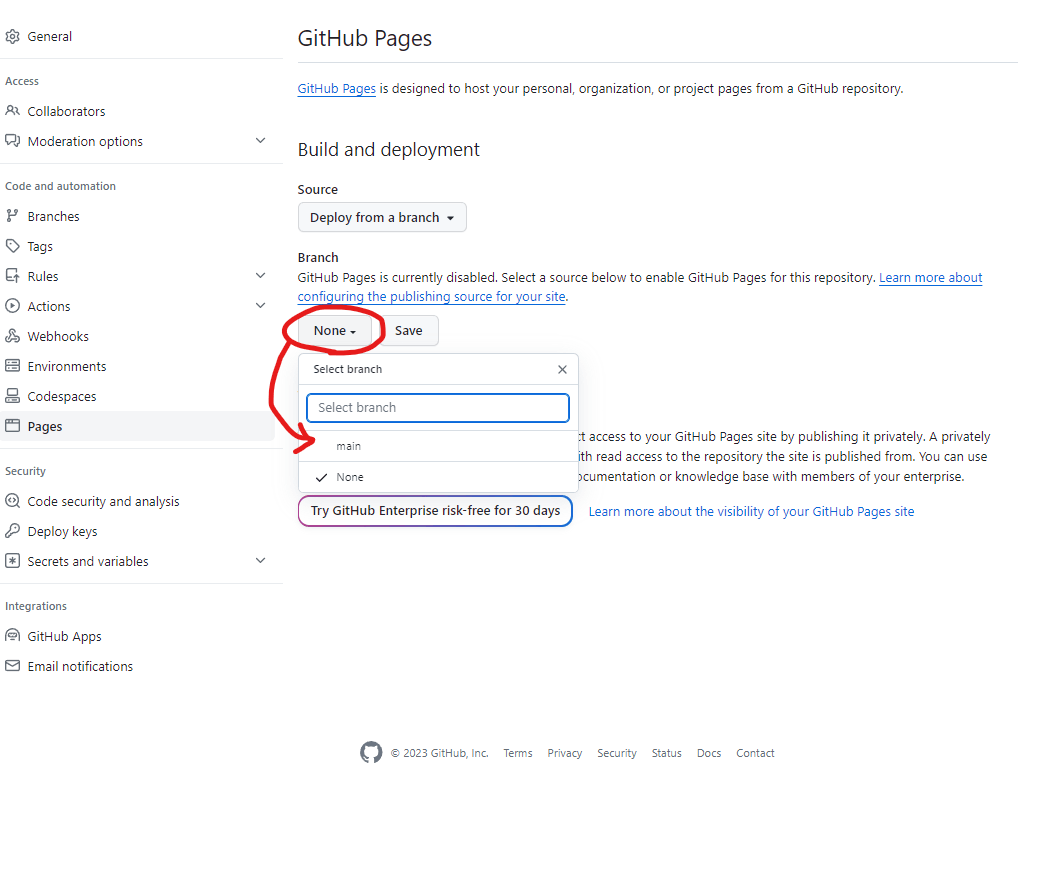Open Deploy keys settings
Image resolution: width=1047 pixels, height=887 pixels.
(62, 531)
